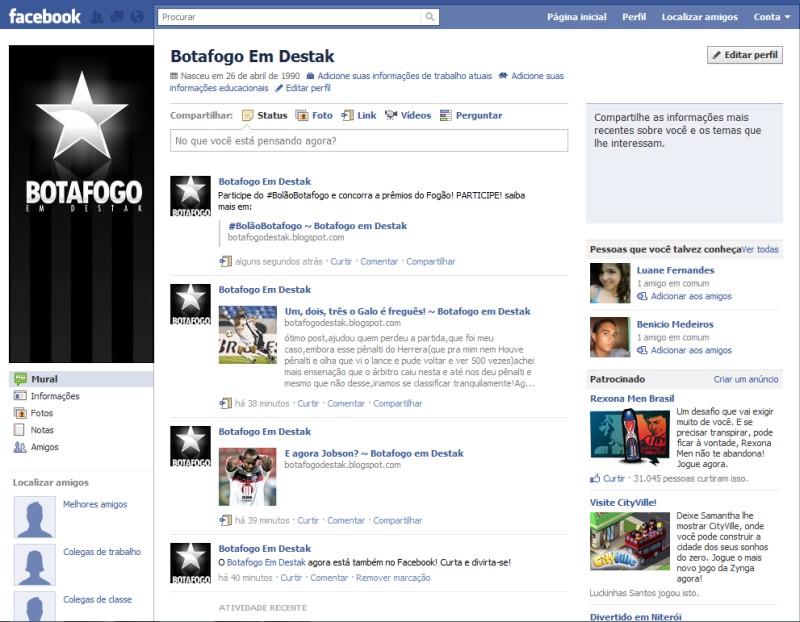Click the Rexona ad image
Screen dimensions: 800x622
click(630, 435)
